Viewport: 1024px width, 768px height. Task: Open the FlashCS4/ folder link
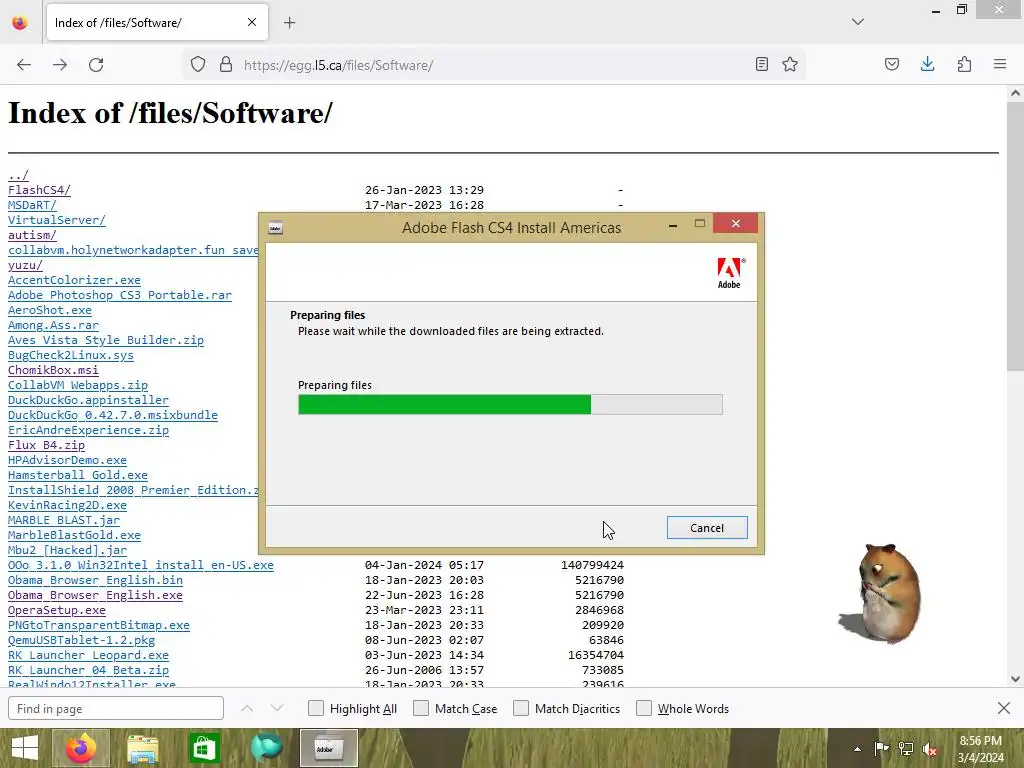point(39,190)
